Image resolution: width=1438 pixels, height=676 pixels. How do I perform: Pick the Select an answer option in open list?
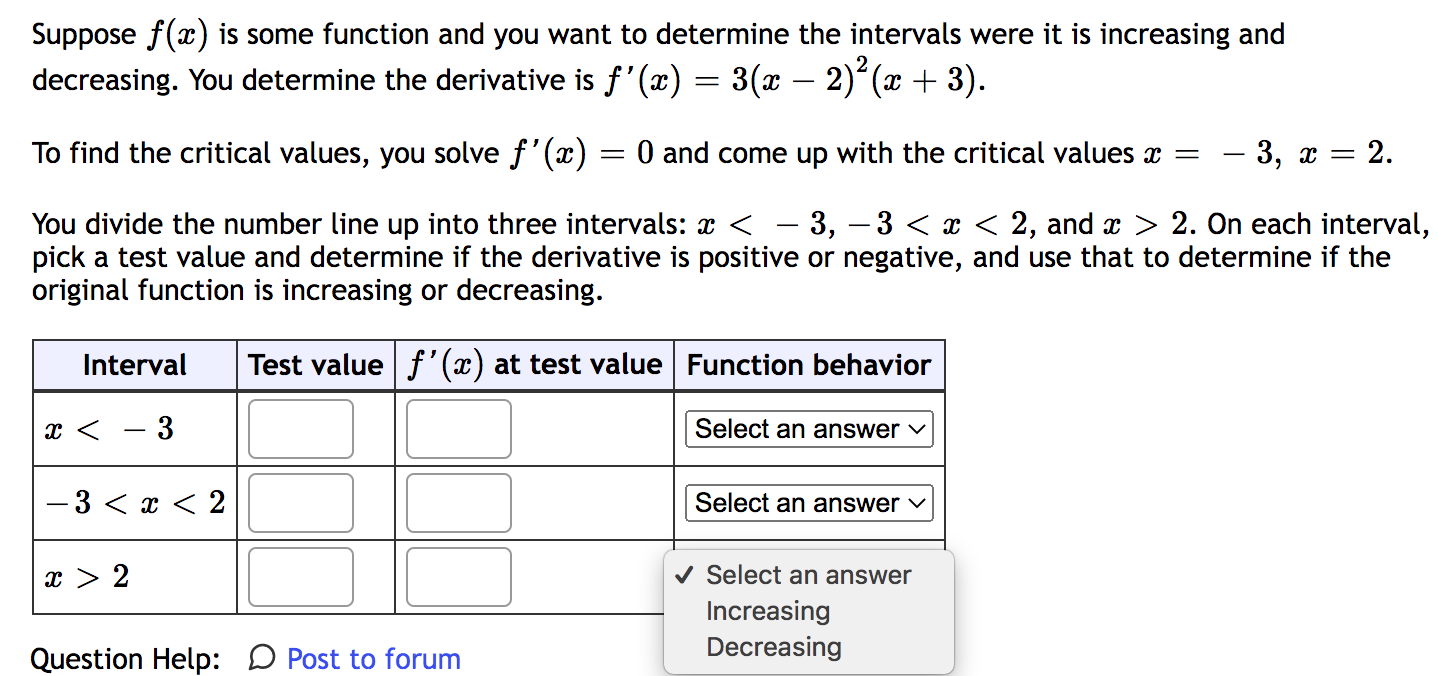coord(809,575)
